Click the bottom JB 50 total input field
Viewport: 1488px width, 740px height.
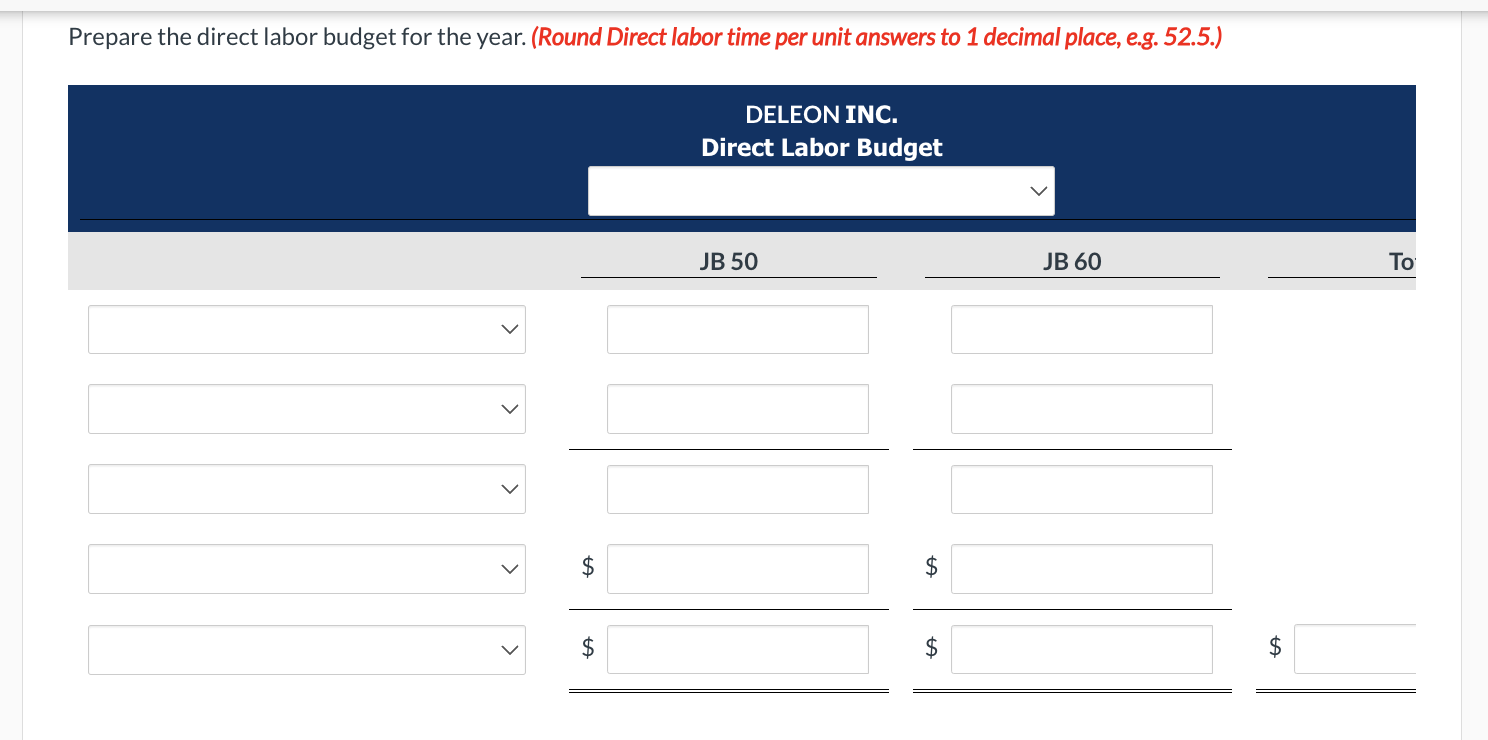[737, 649]
